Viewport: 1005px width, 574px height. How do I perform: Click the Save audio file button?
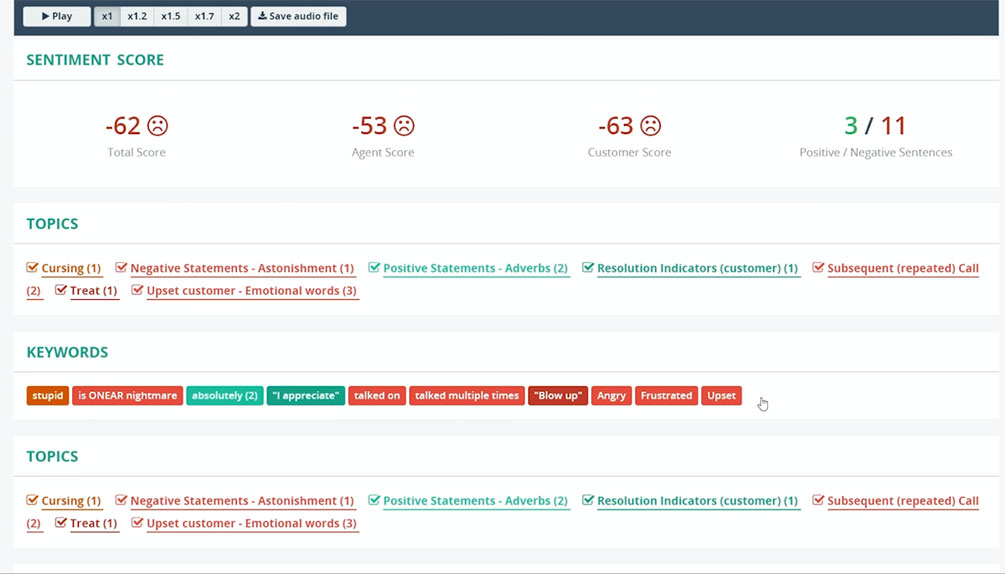click(x=298, y=16)
